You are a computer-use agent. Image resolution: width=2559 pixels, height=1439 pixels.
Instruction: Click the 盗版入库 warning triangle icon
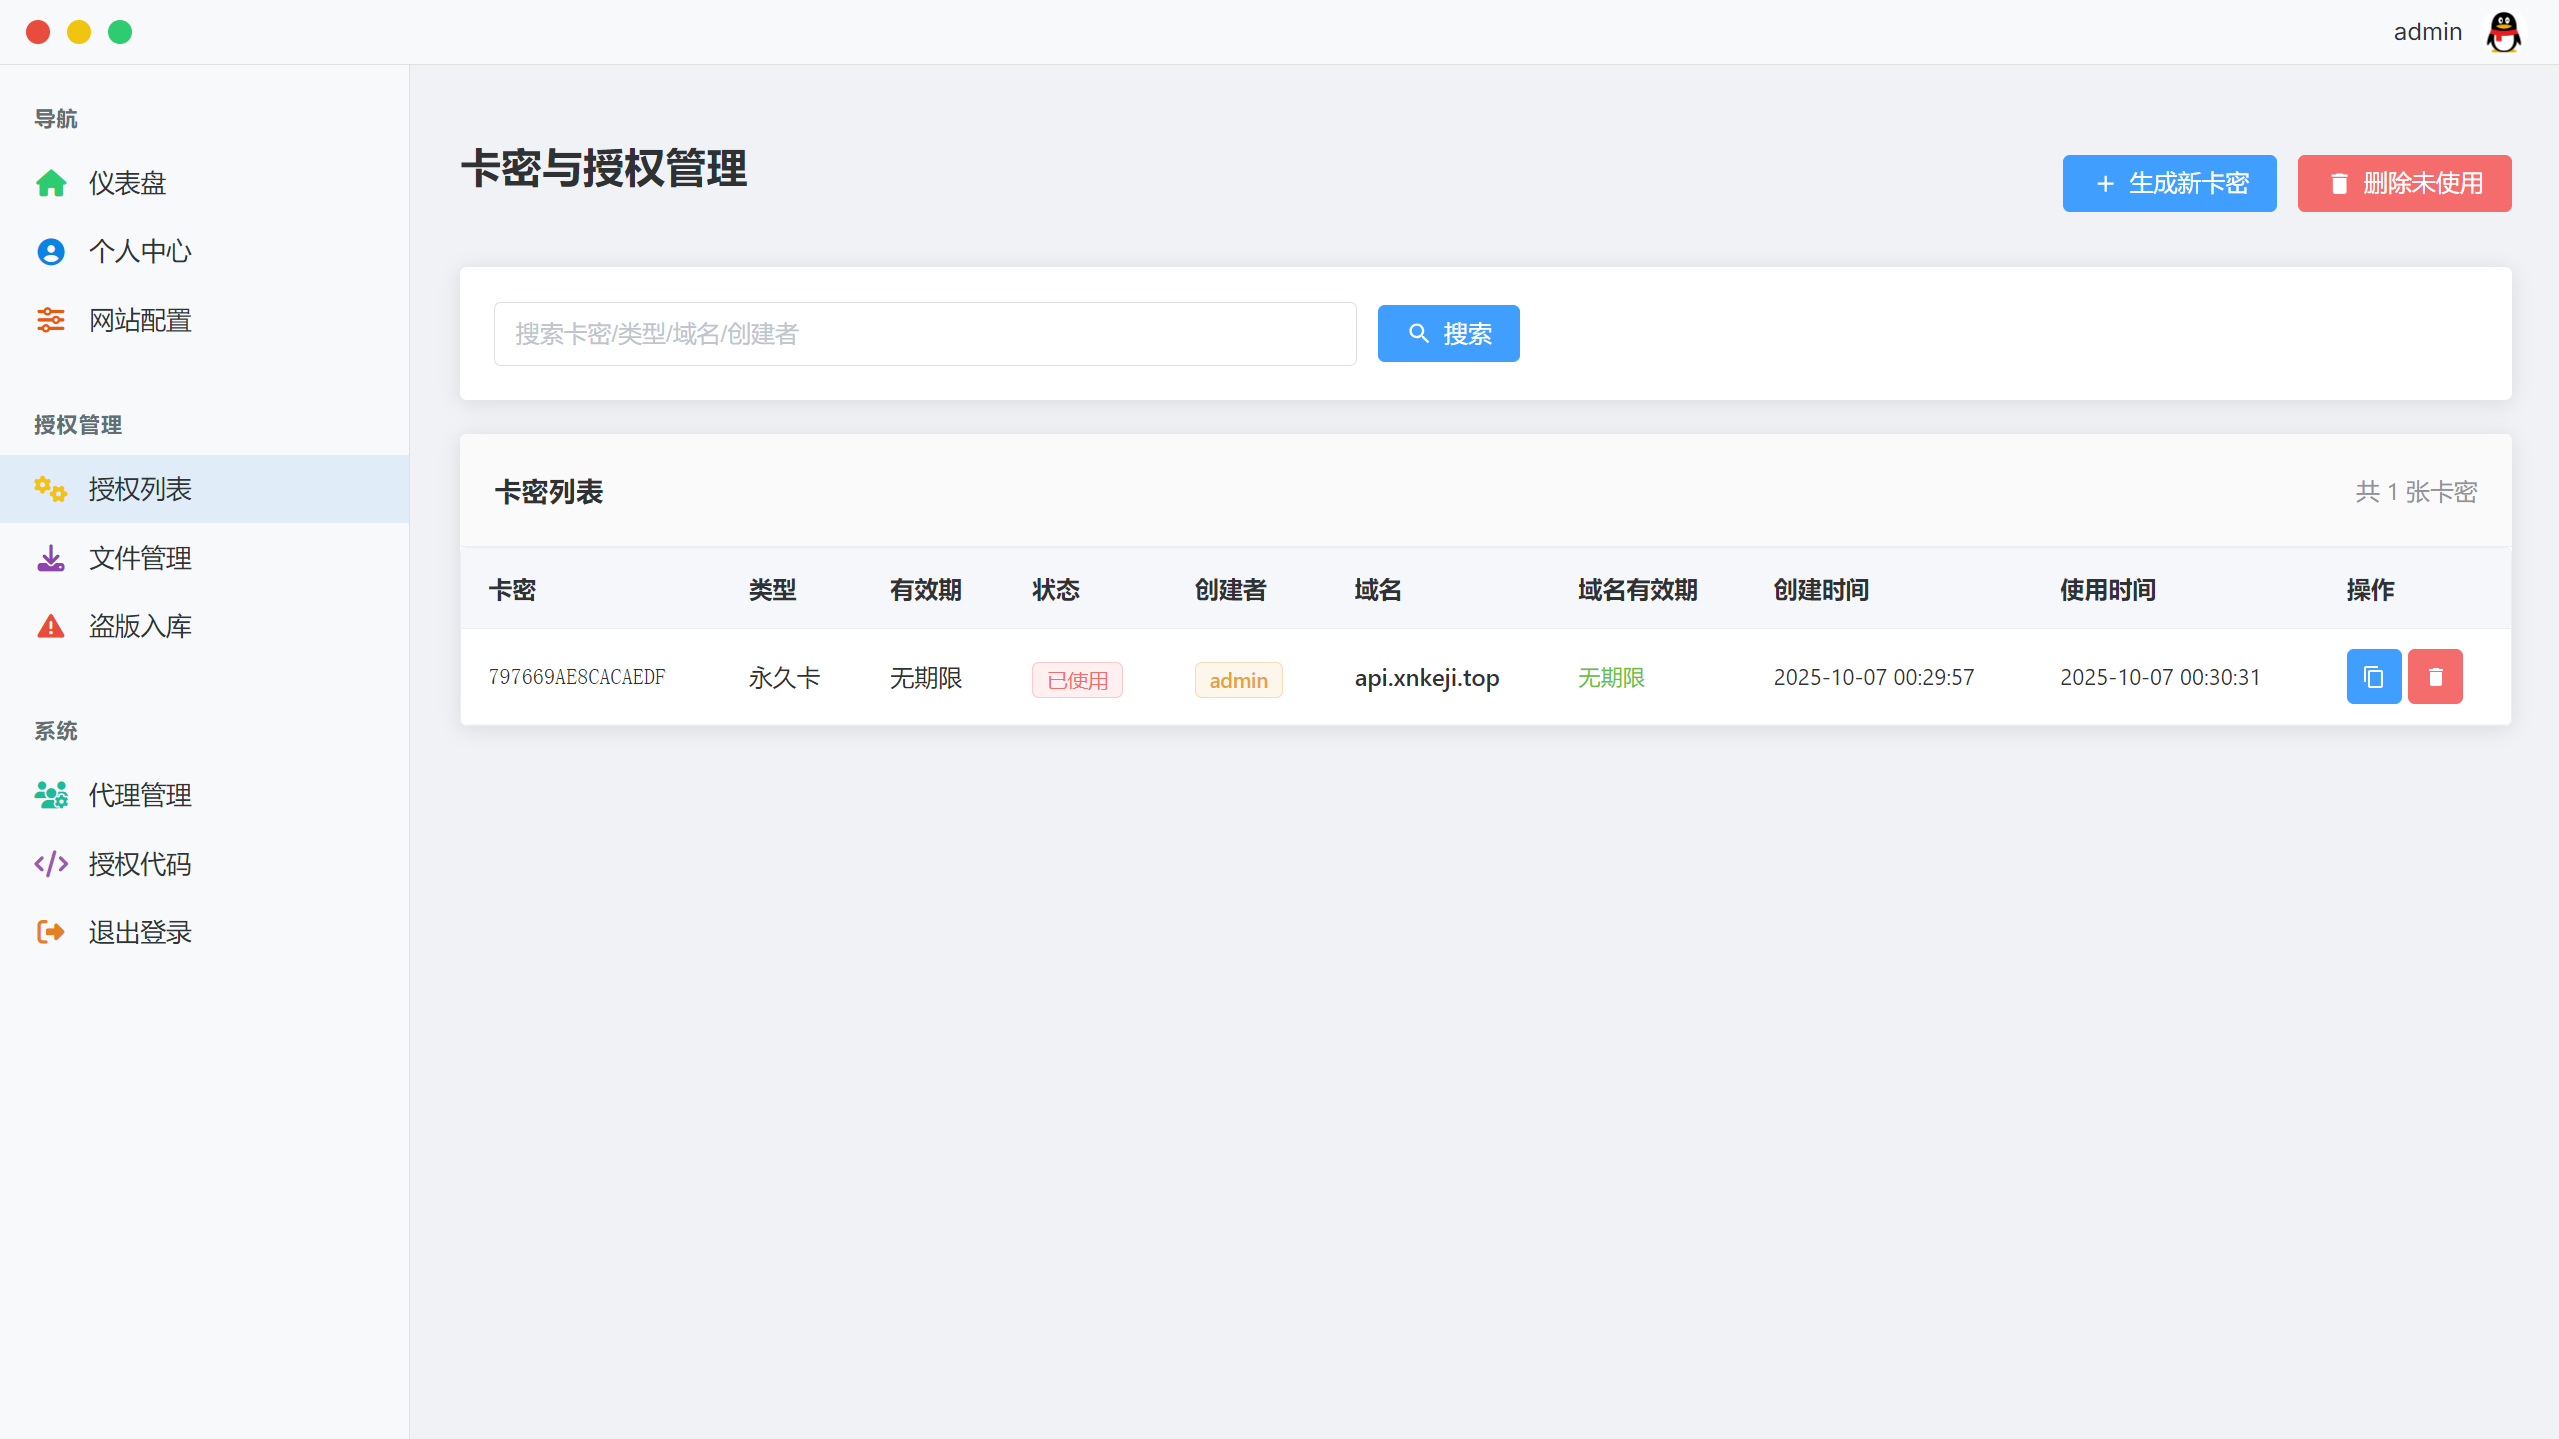[50, 626]
